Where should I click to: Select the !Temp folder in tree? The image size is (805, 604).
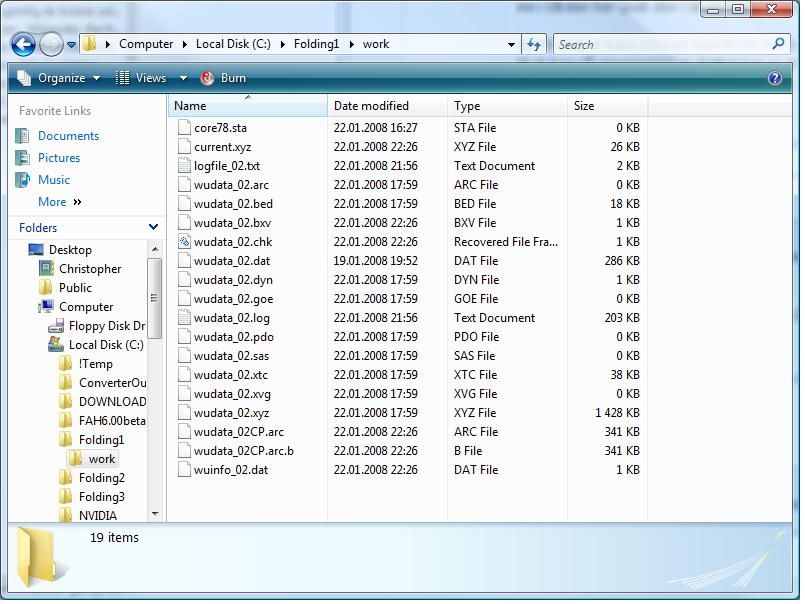coord(95,364)
